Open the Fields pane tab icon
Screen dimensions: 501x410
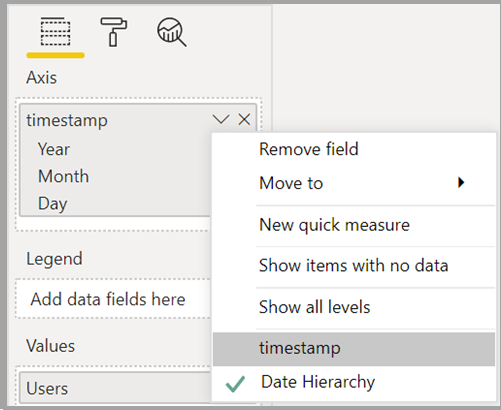click(x=55, y=32)
